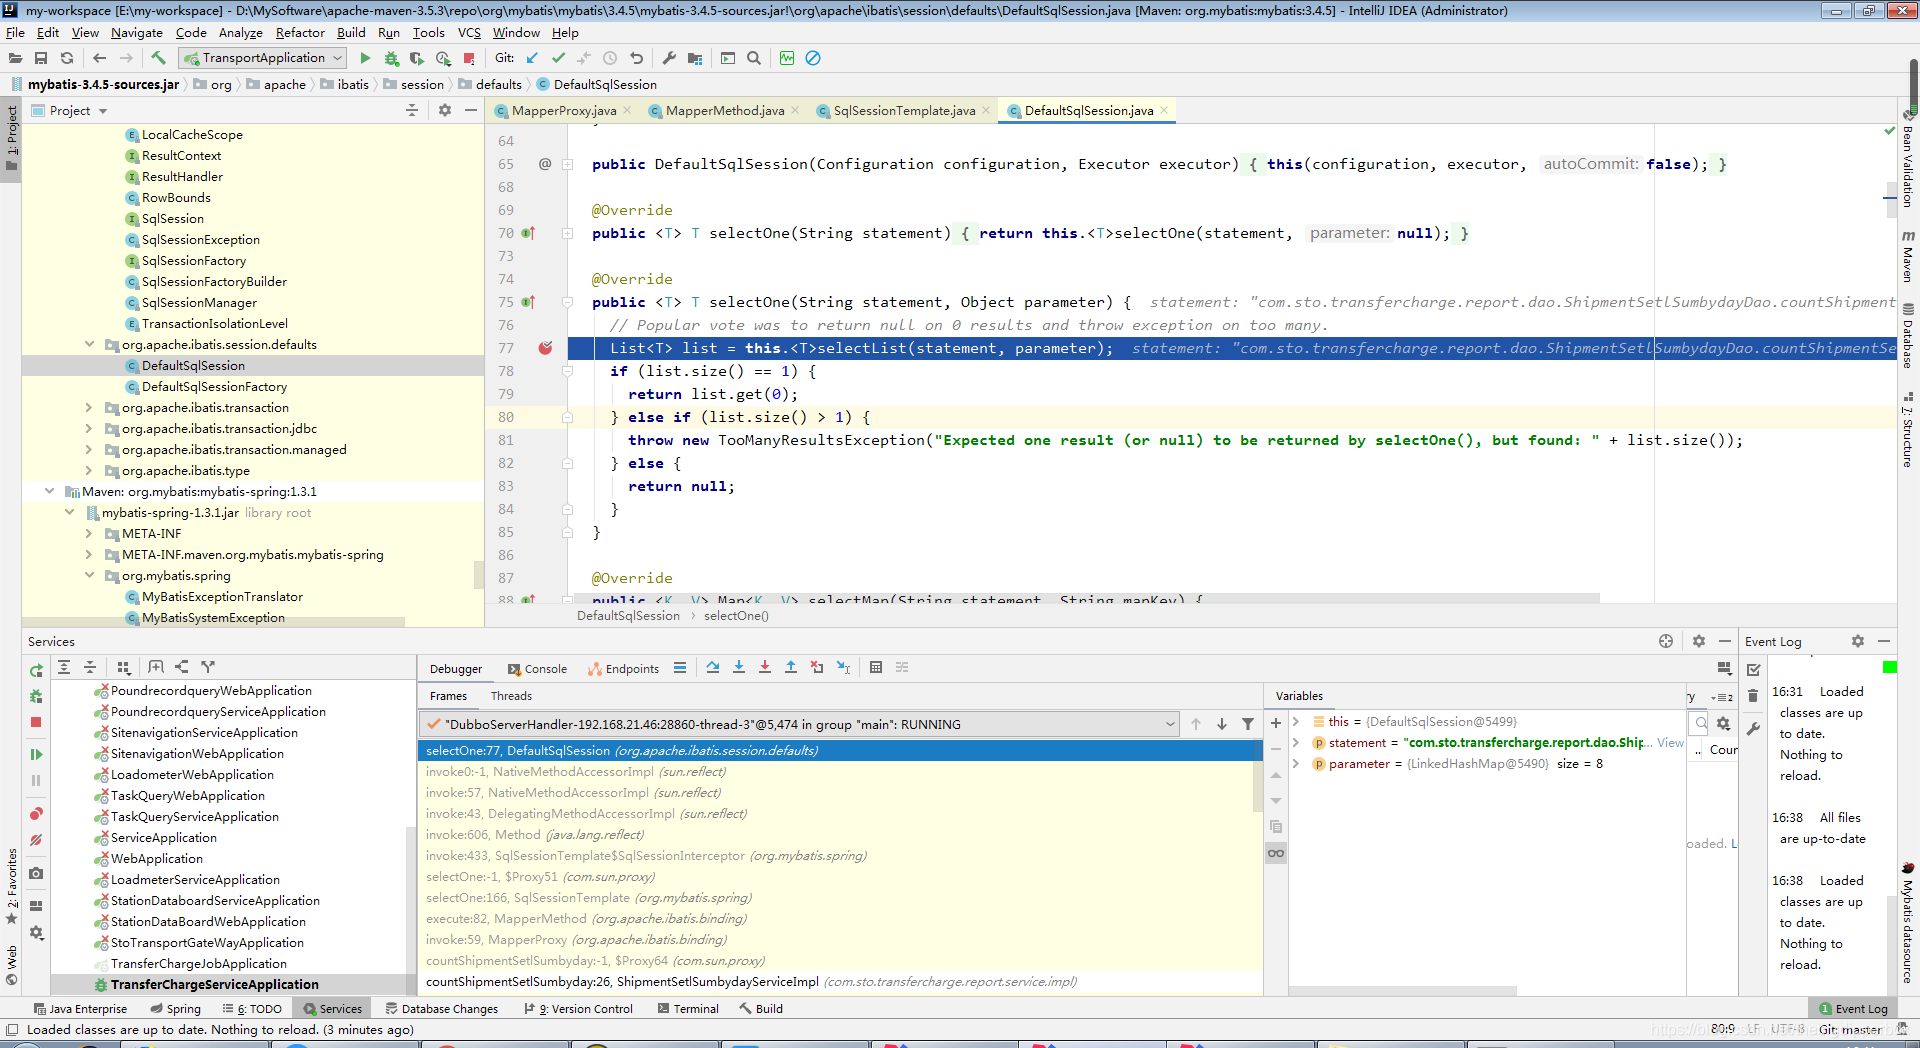The height and width of the screenshot is (1048, 1920).
Task: Stop the running process via red square in main toolbar
Action: click(469, 58)
